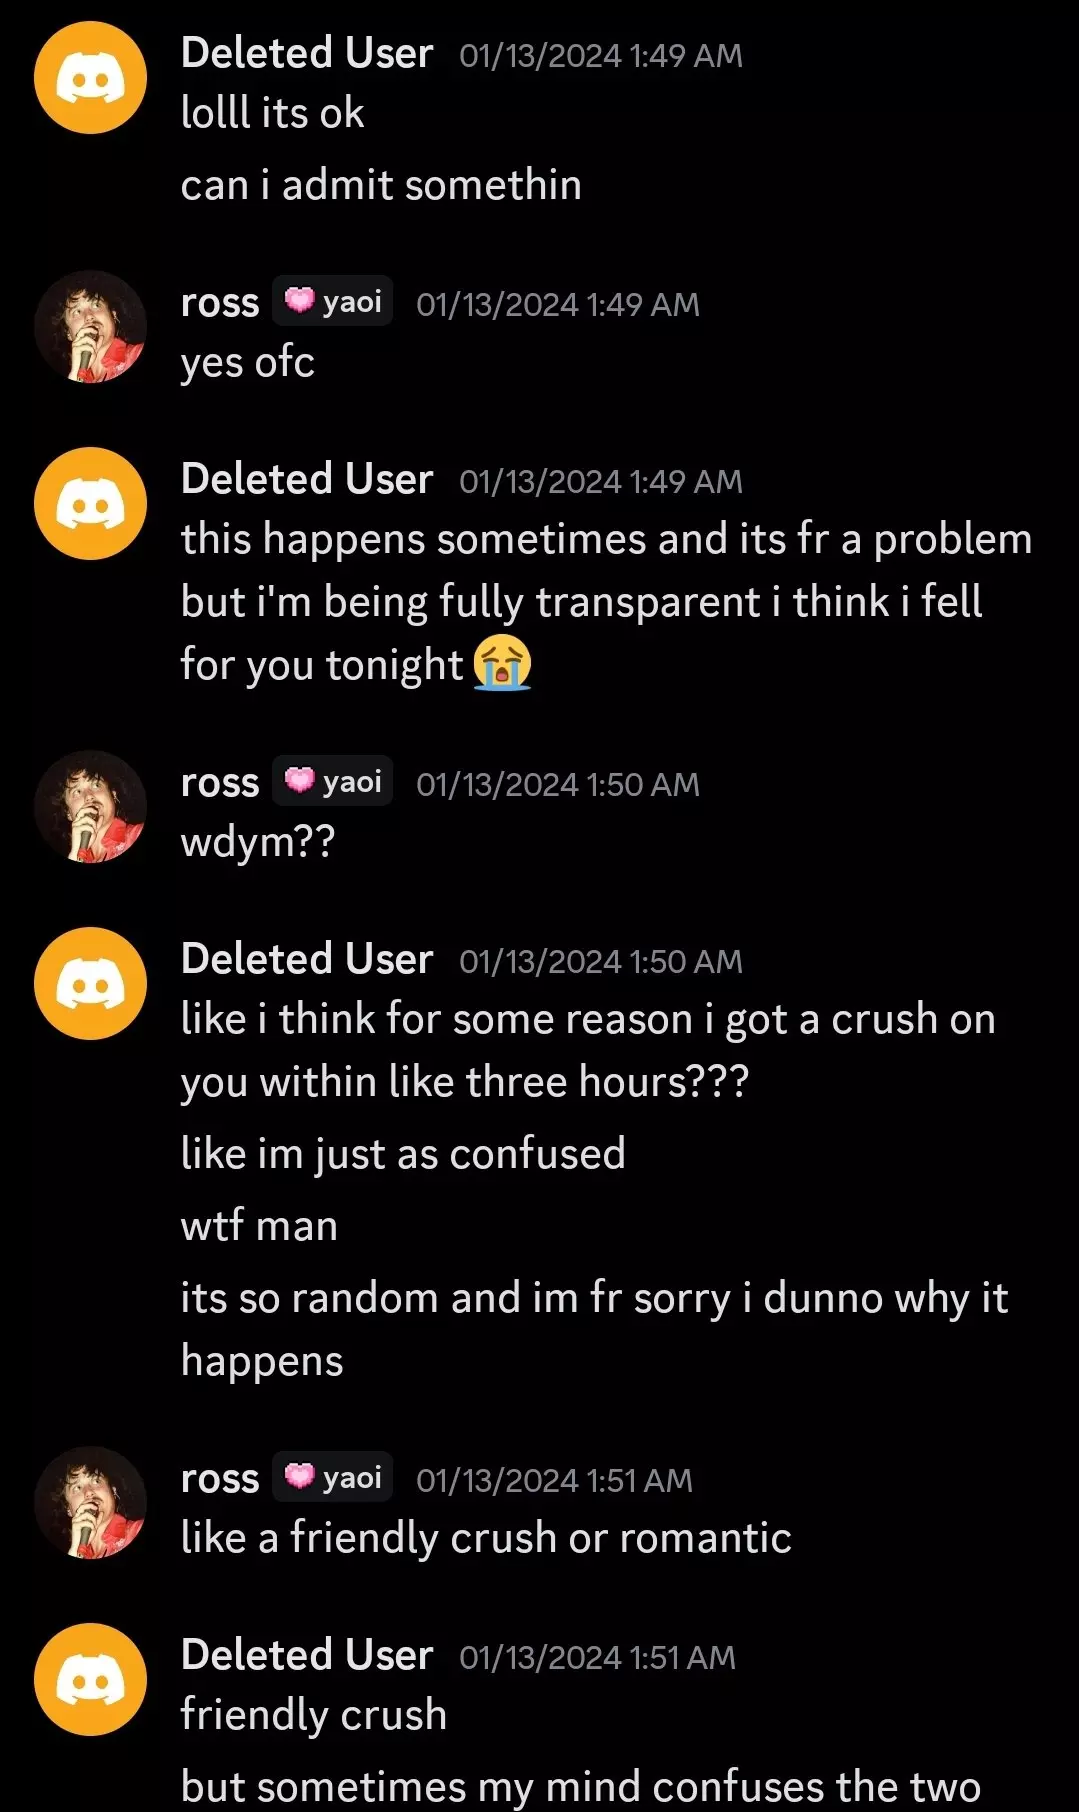Select Deleted User username on 1:51 AM message
Screen dimensions: 1079x1812
pos(307,1655)
